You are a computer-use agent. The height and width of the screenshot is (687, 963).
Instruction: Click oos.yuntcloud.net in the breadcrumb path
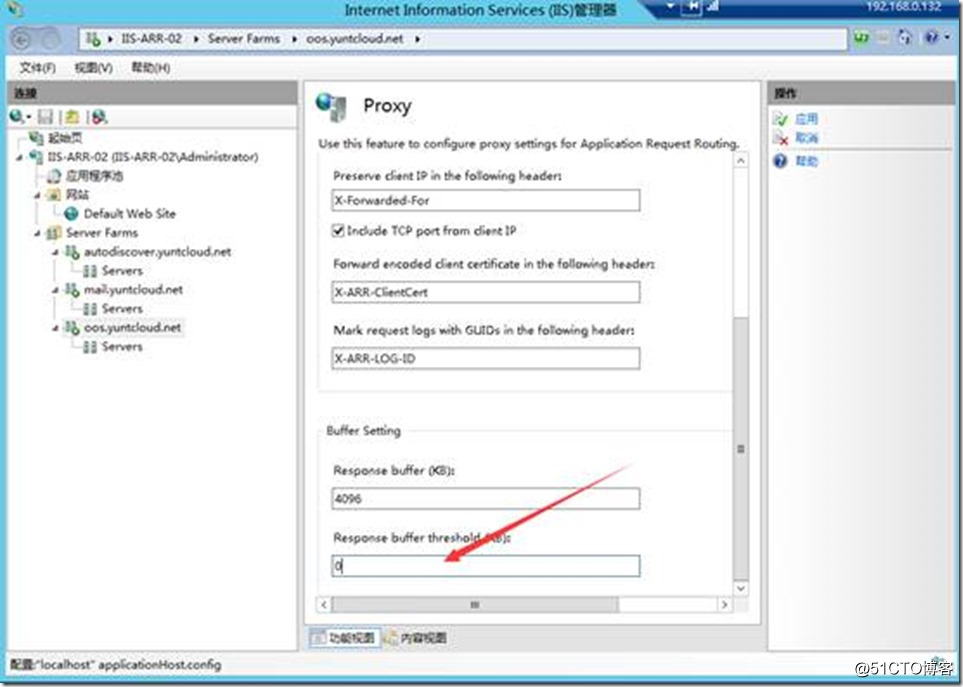pyautogui.click(x=354, y=39)
